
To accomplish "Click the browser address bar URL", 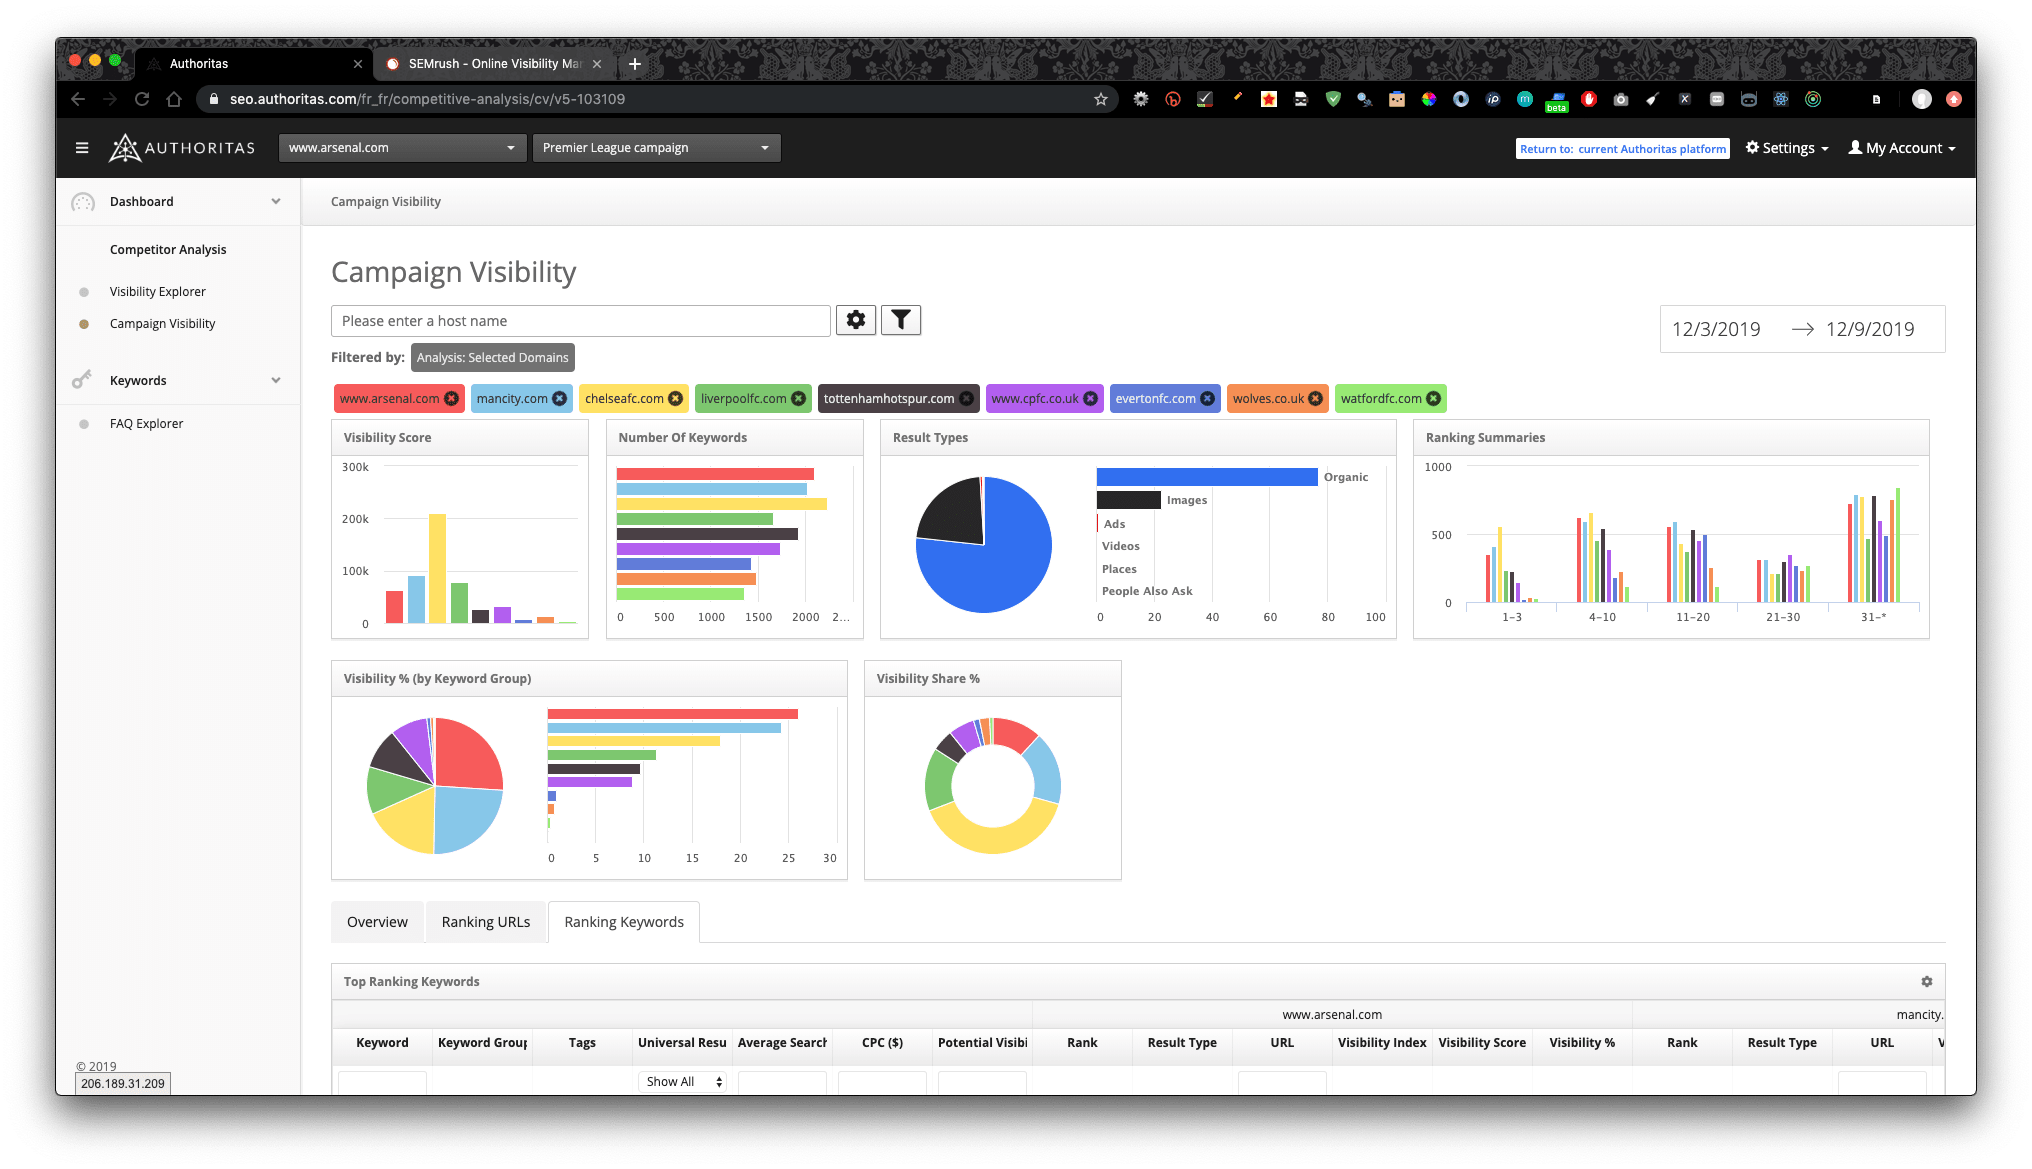I will pyautogui.click(x=427, y=99).
